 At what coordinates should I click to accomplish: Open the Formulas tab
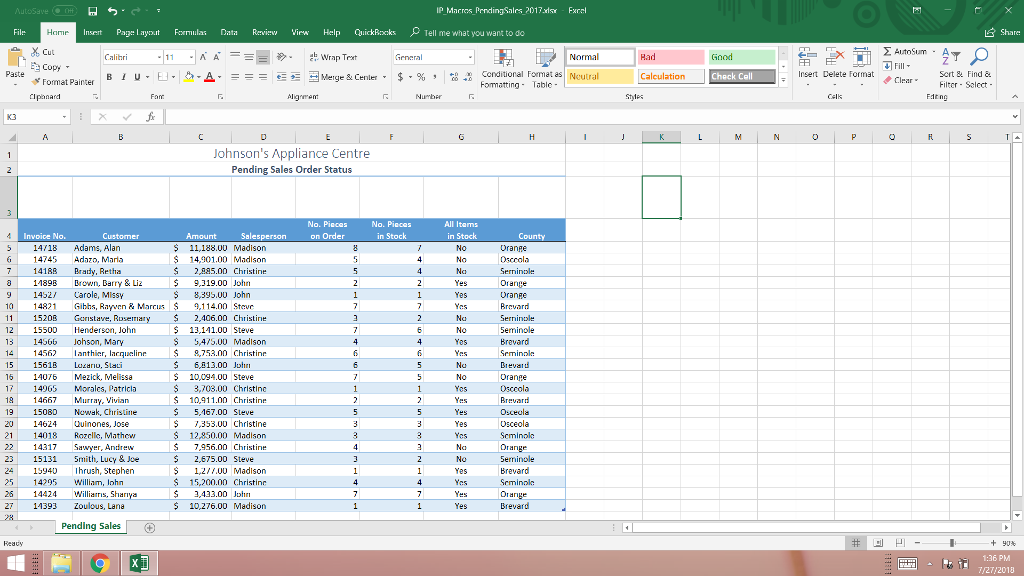point(190,32)
